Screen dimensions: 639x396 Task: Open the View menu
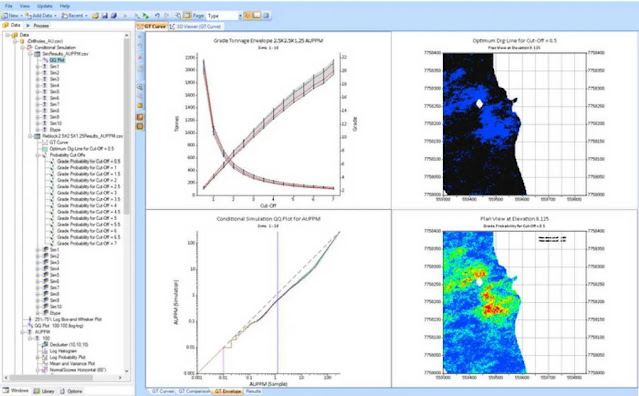tap(25, 6)
